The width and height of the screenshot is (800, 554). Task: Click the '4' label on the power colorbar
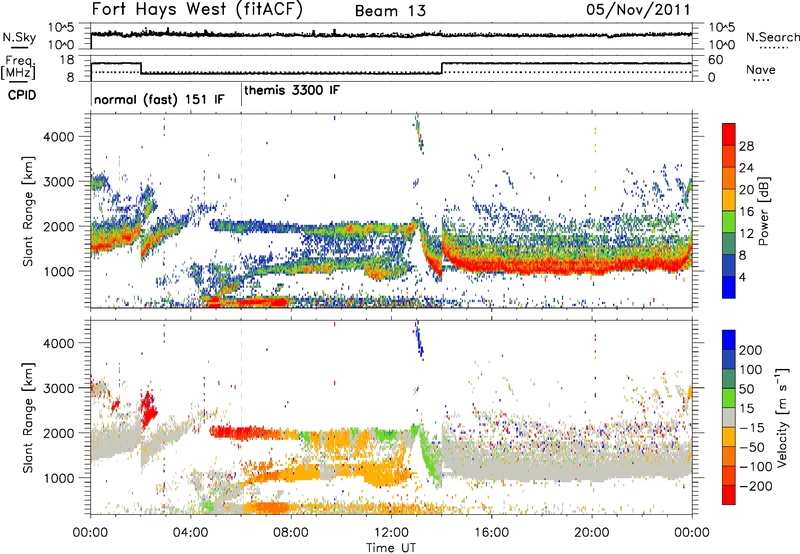(x=742, y=278)
